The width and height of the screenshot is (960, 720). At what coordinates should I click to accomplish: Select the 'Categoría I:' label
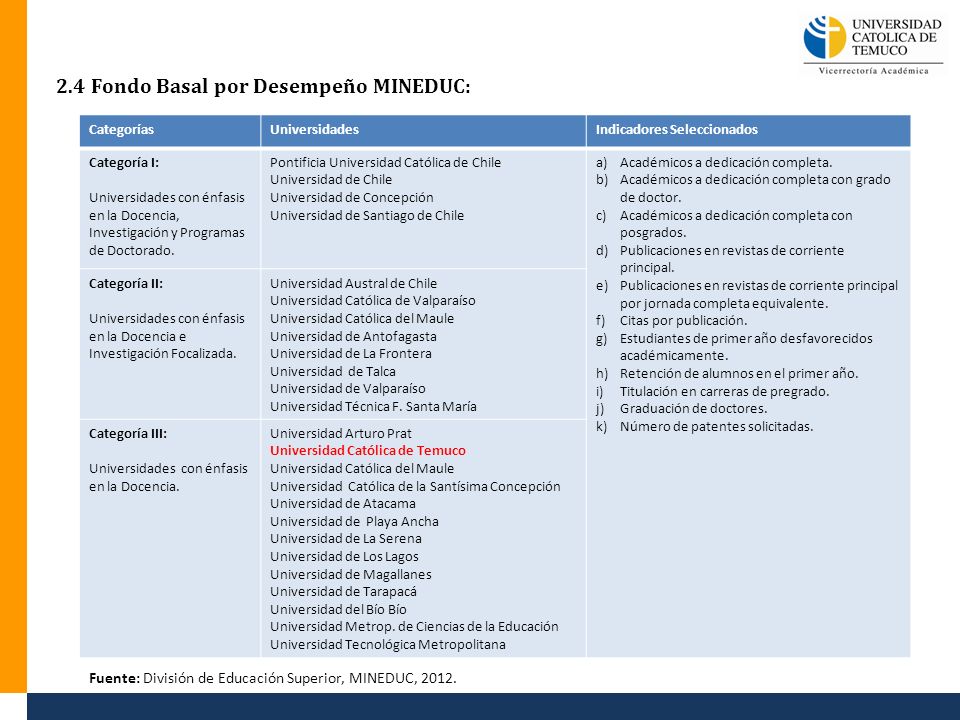[124, 162]
